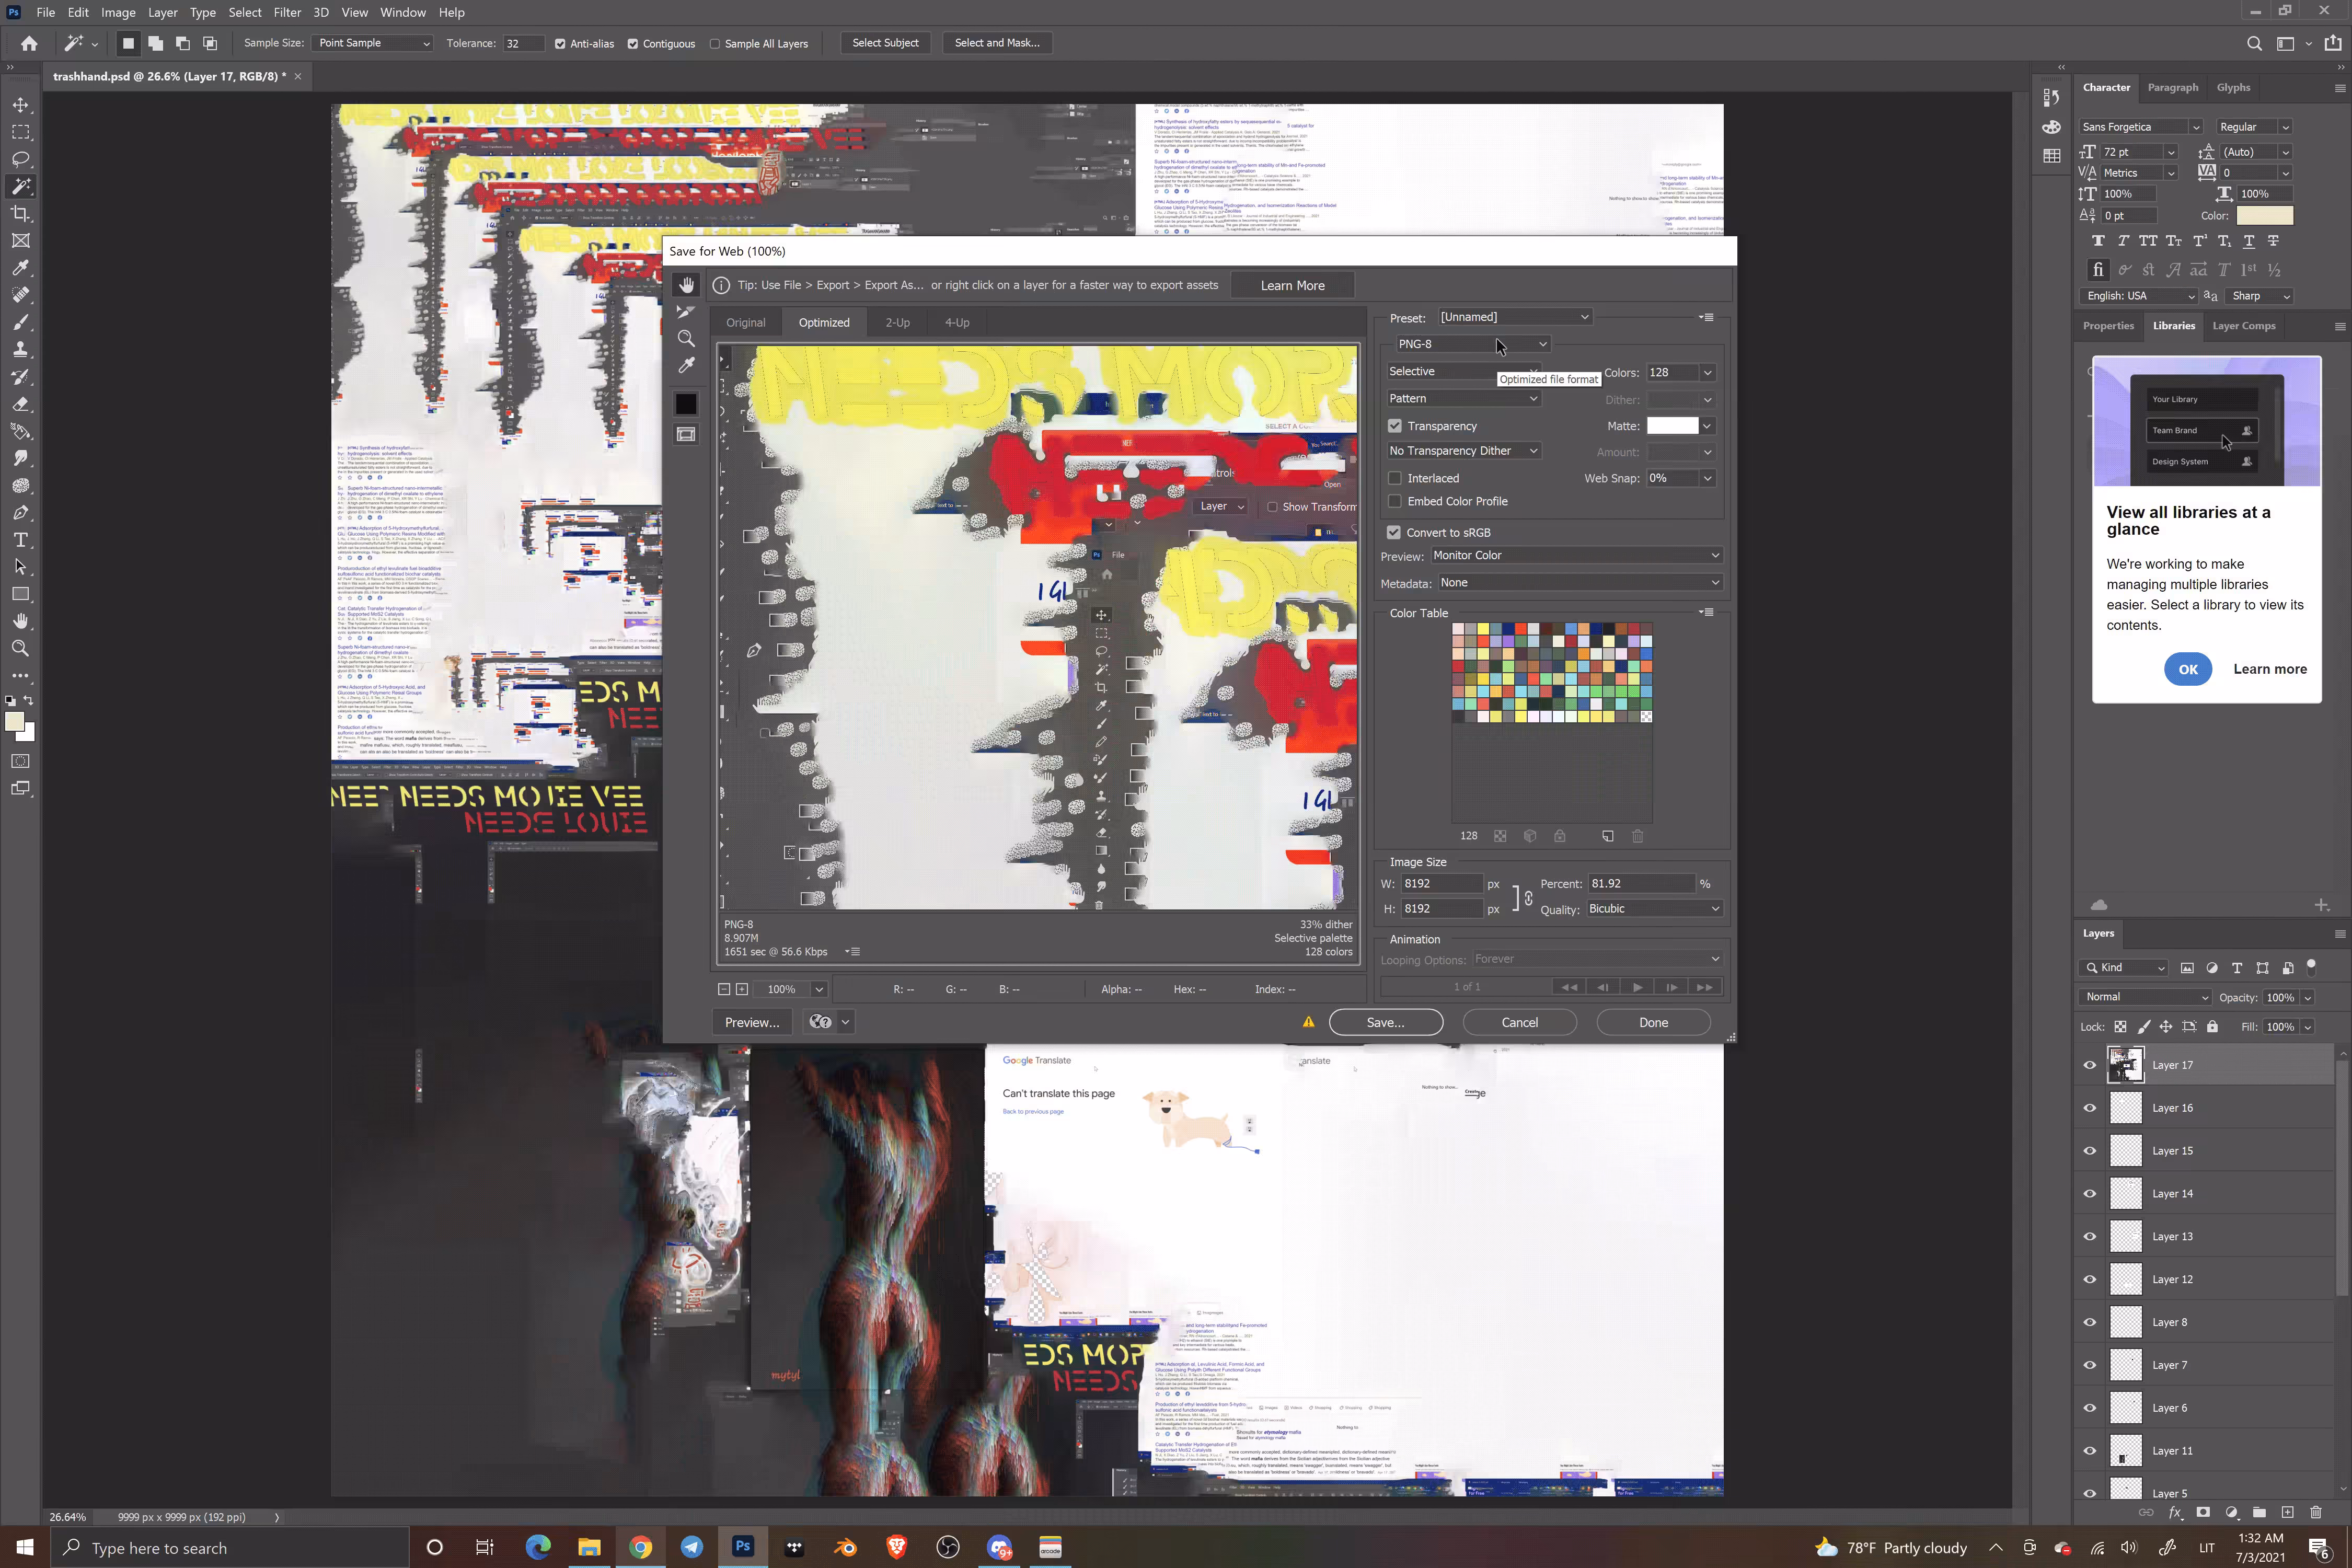Toggle Anti-alias checkbox in options bar
Viewport: 2352px width, 1568px height.
[560, 43]
